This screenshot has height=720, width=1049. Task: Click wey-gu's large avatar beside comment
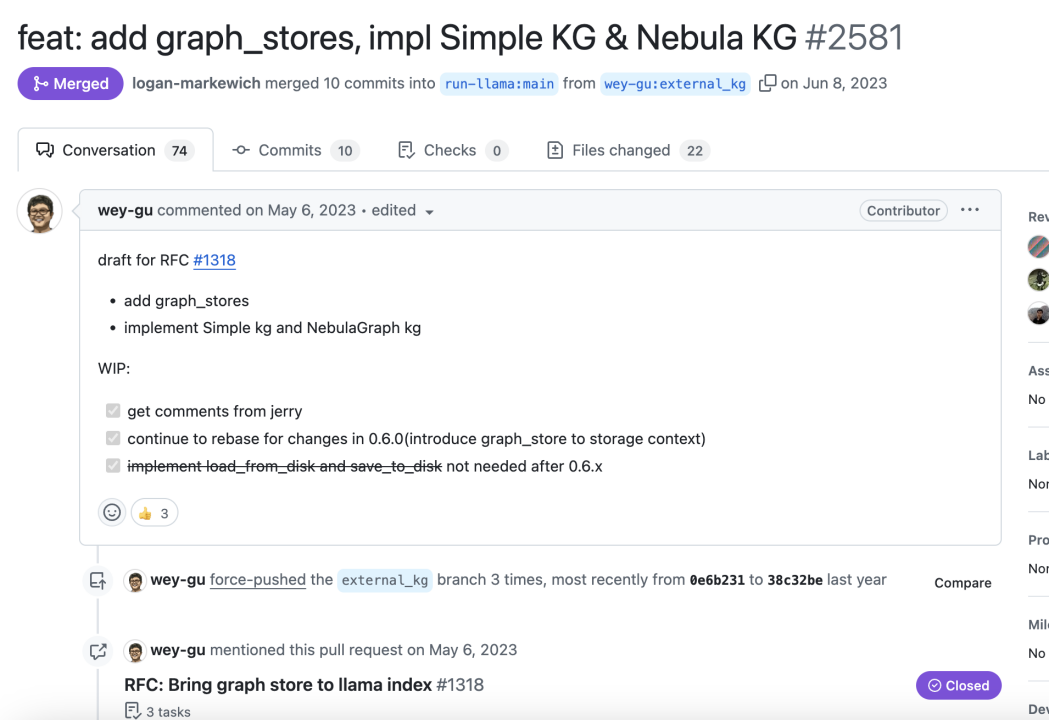40,212
